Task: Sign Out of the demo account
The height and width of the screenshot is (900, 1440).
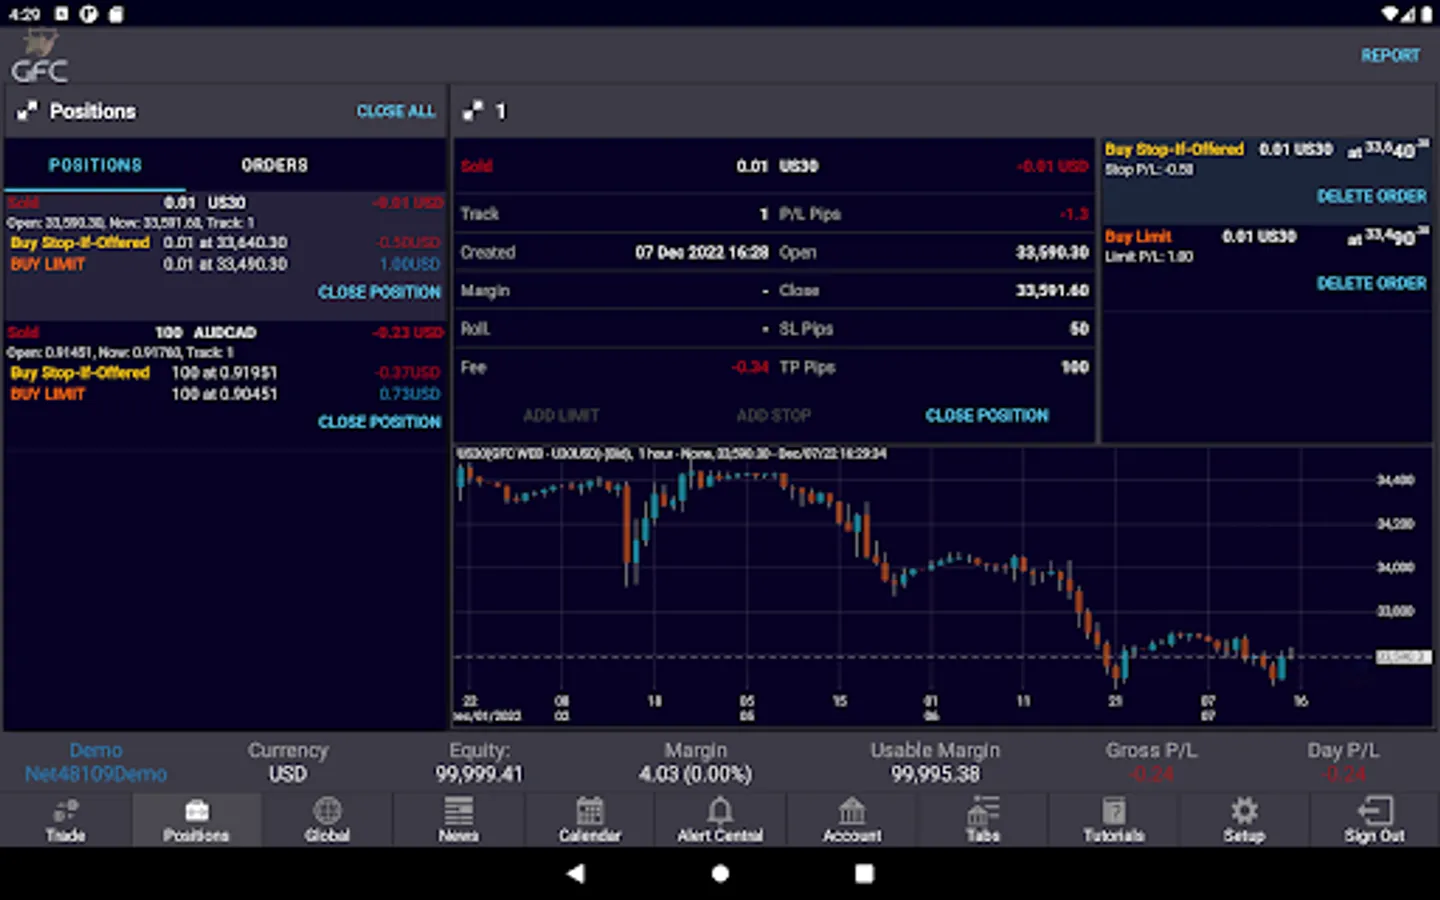Action: [1375, 820]
